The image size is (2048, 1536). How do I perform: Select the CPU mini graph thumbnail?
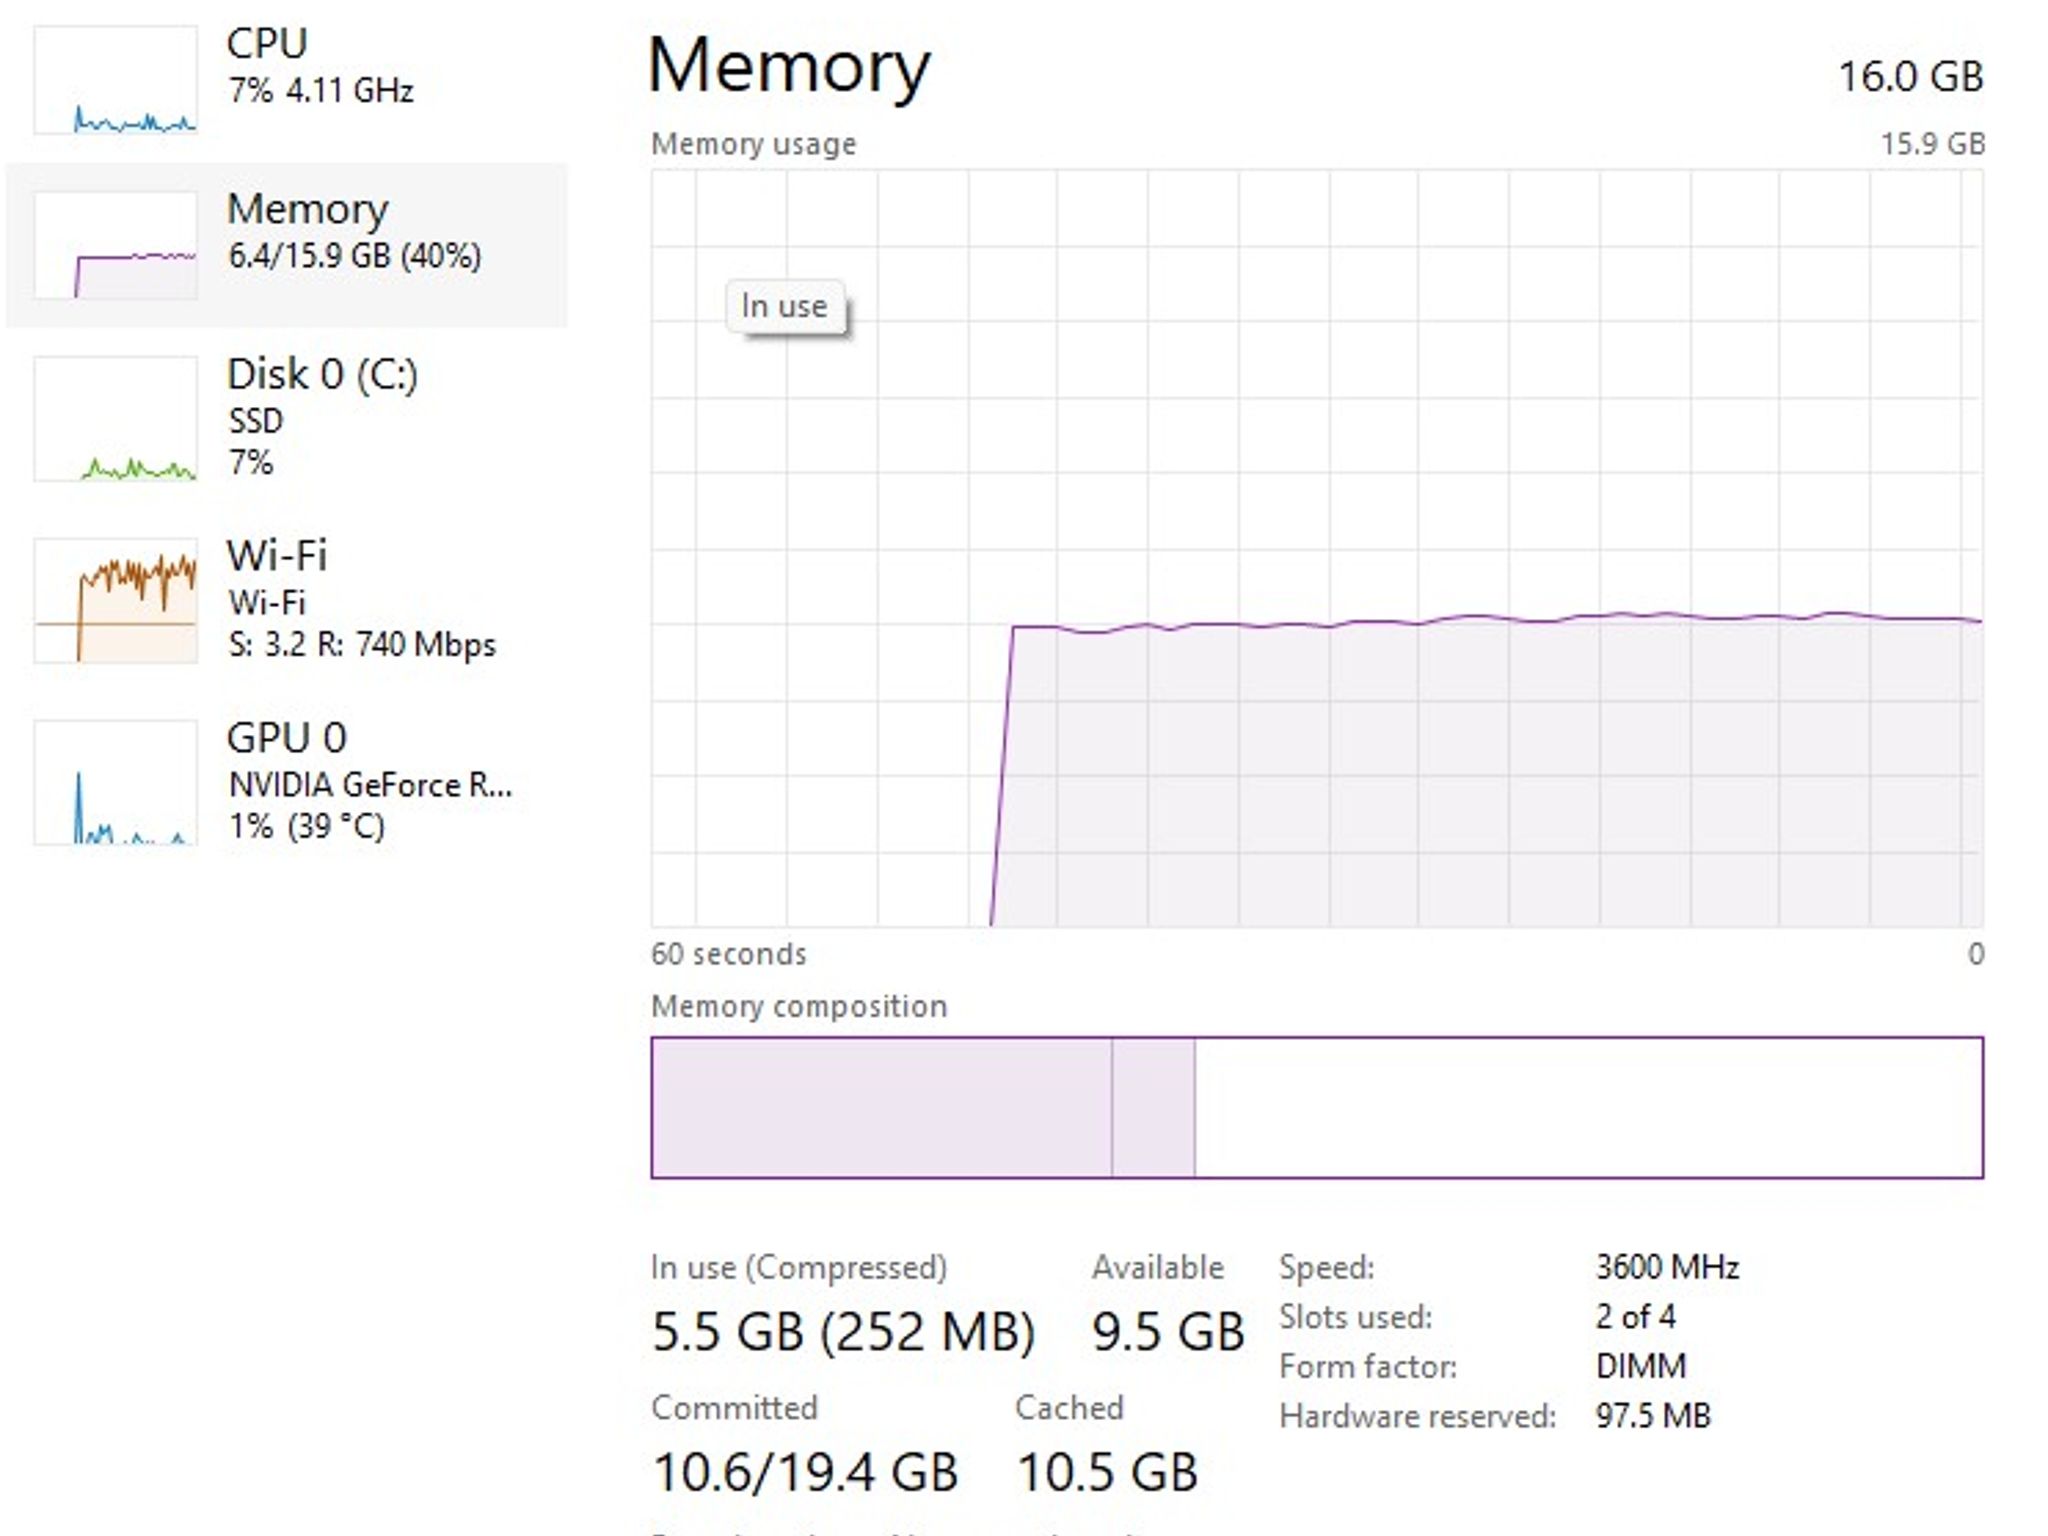click(x=115, y=80)
